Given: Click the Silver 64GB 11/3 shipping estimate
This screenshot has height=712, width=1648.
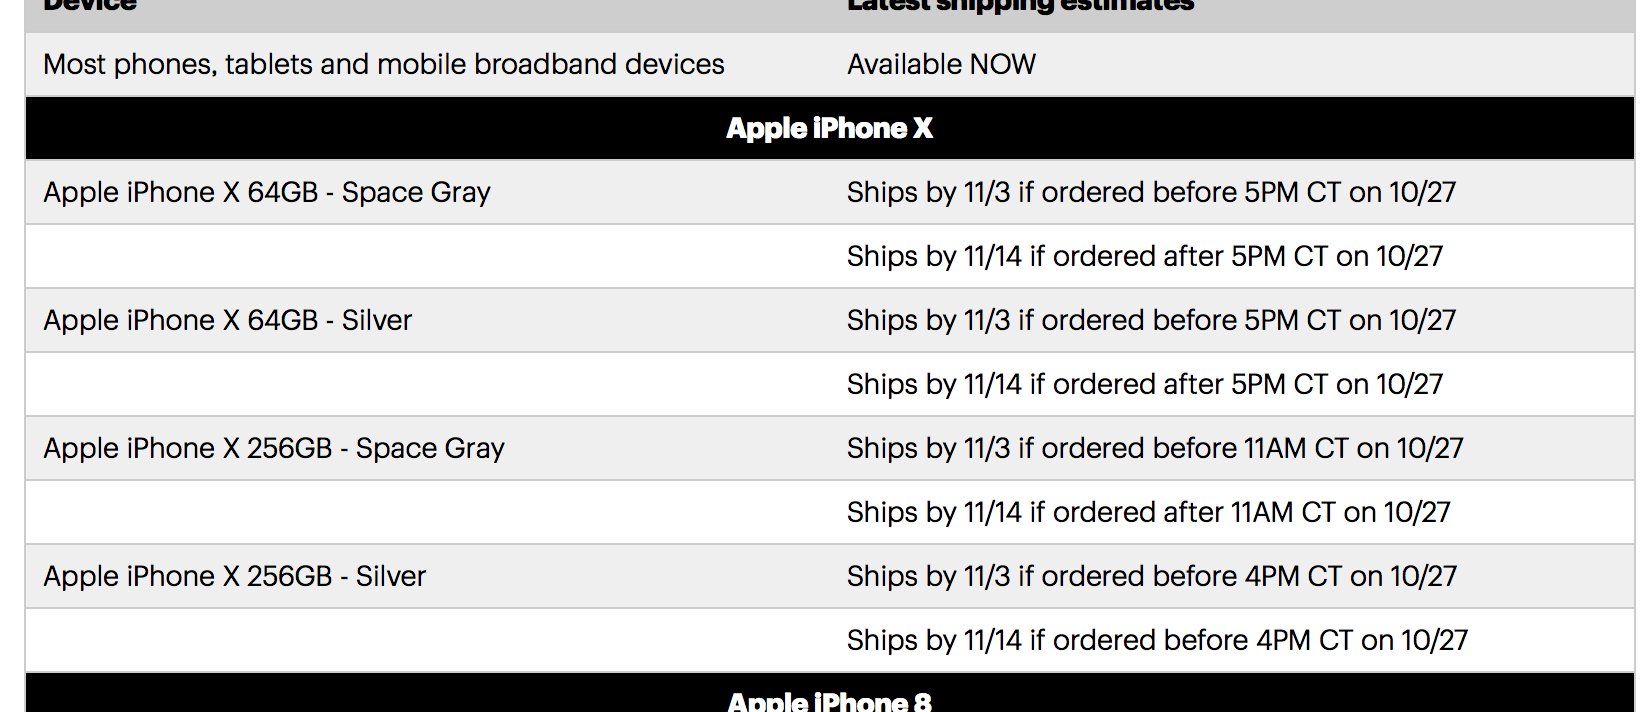Looking at the screenshot, I should 1152,320.
